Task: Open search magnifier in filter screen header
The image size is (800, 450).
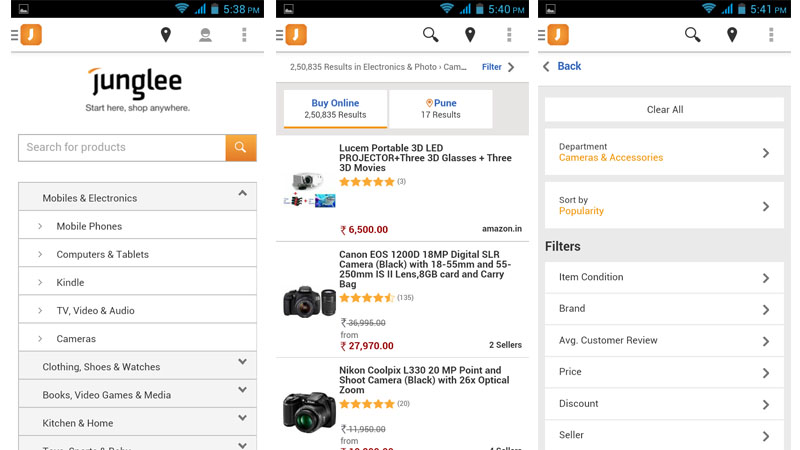Action: pyautogui.click(x=692, y=35)
